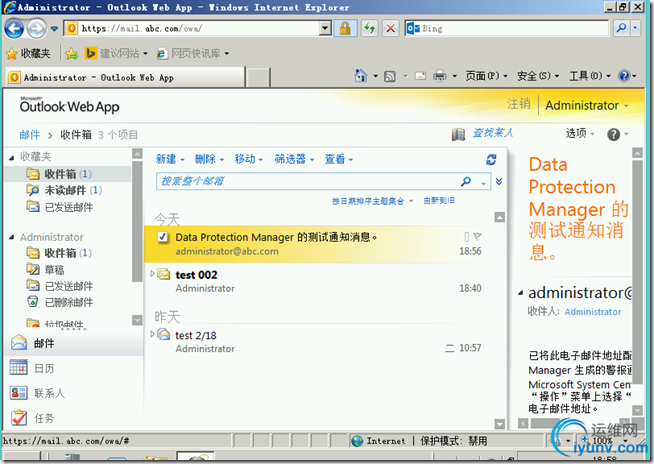This screenshot has height=464, width=654.
Task: Open the 删除 delete dropdown
Action: point(209,159)
